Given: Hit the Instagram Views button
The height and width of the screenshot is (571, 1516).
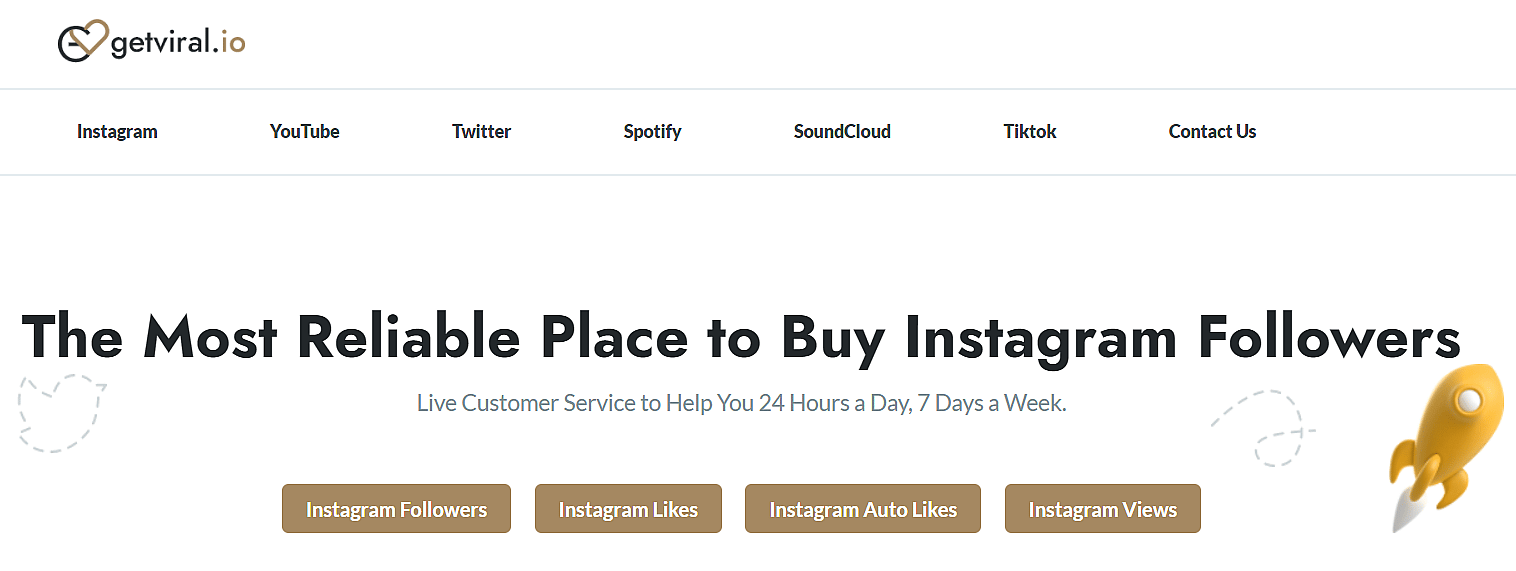Looking at the screenshot, I should point(1102,509).
